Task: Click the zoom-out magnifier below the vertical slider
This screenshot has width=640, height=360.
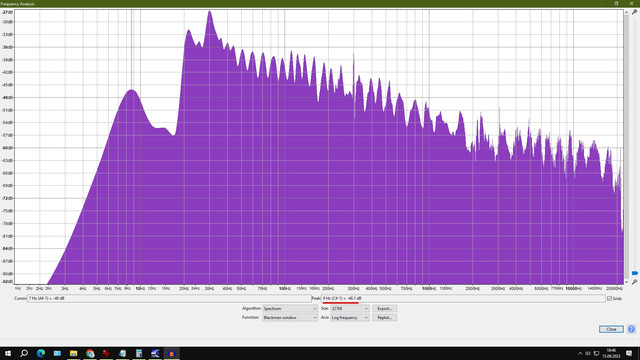Action: click(x=634, y=282)
